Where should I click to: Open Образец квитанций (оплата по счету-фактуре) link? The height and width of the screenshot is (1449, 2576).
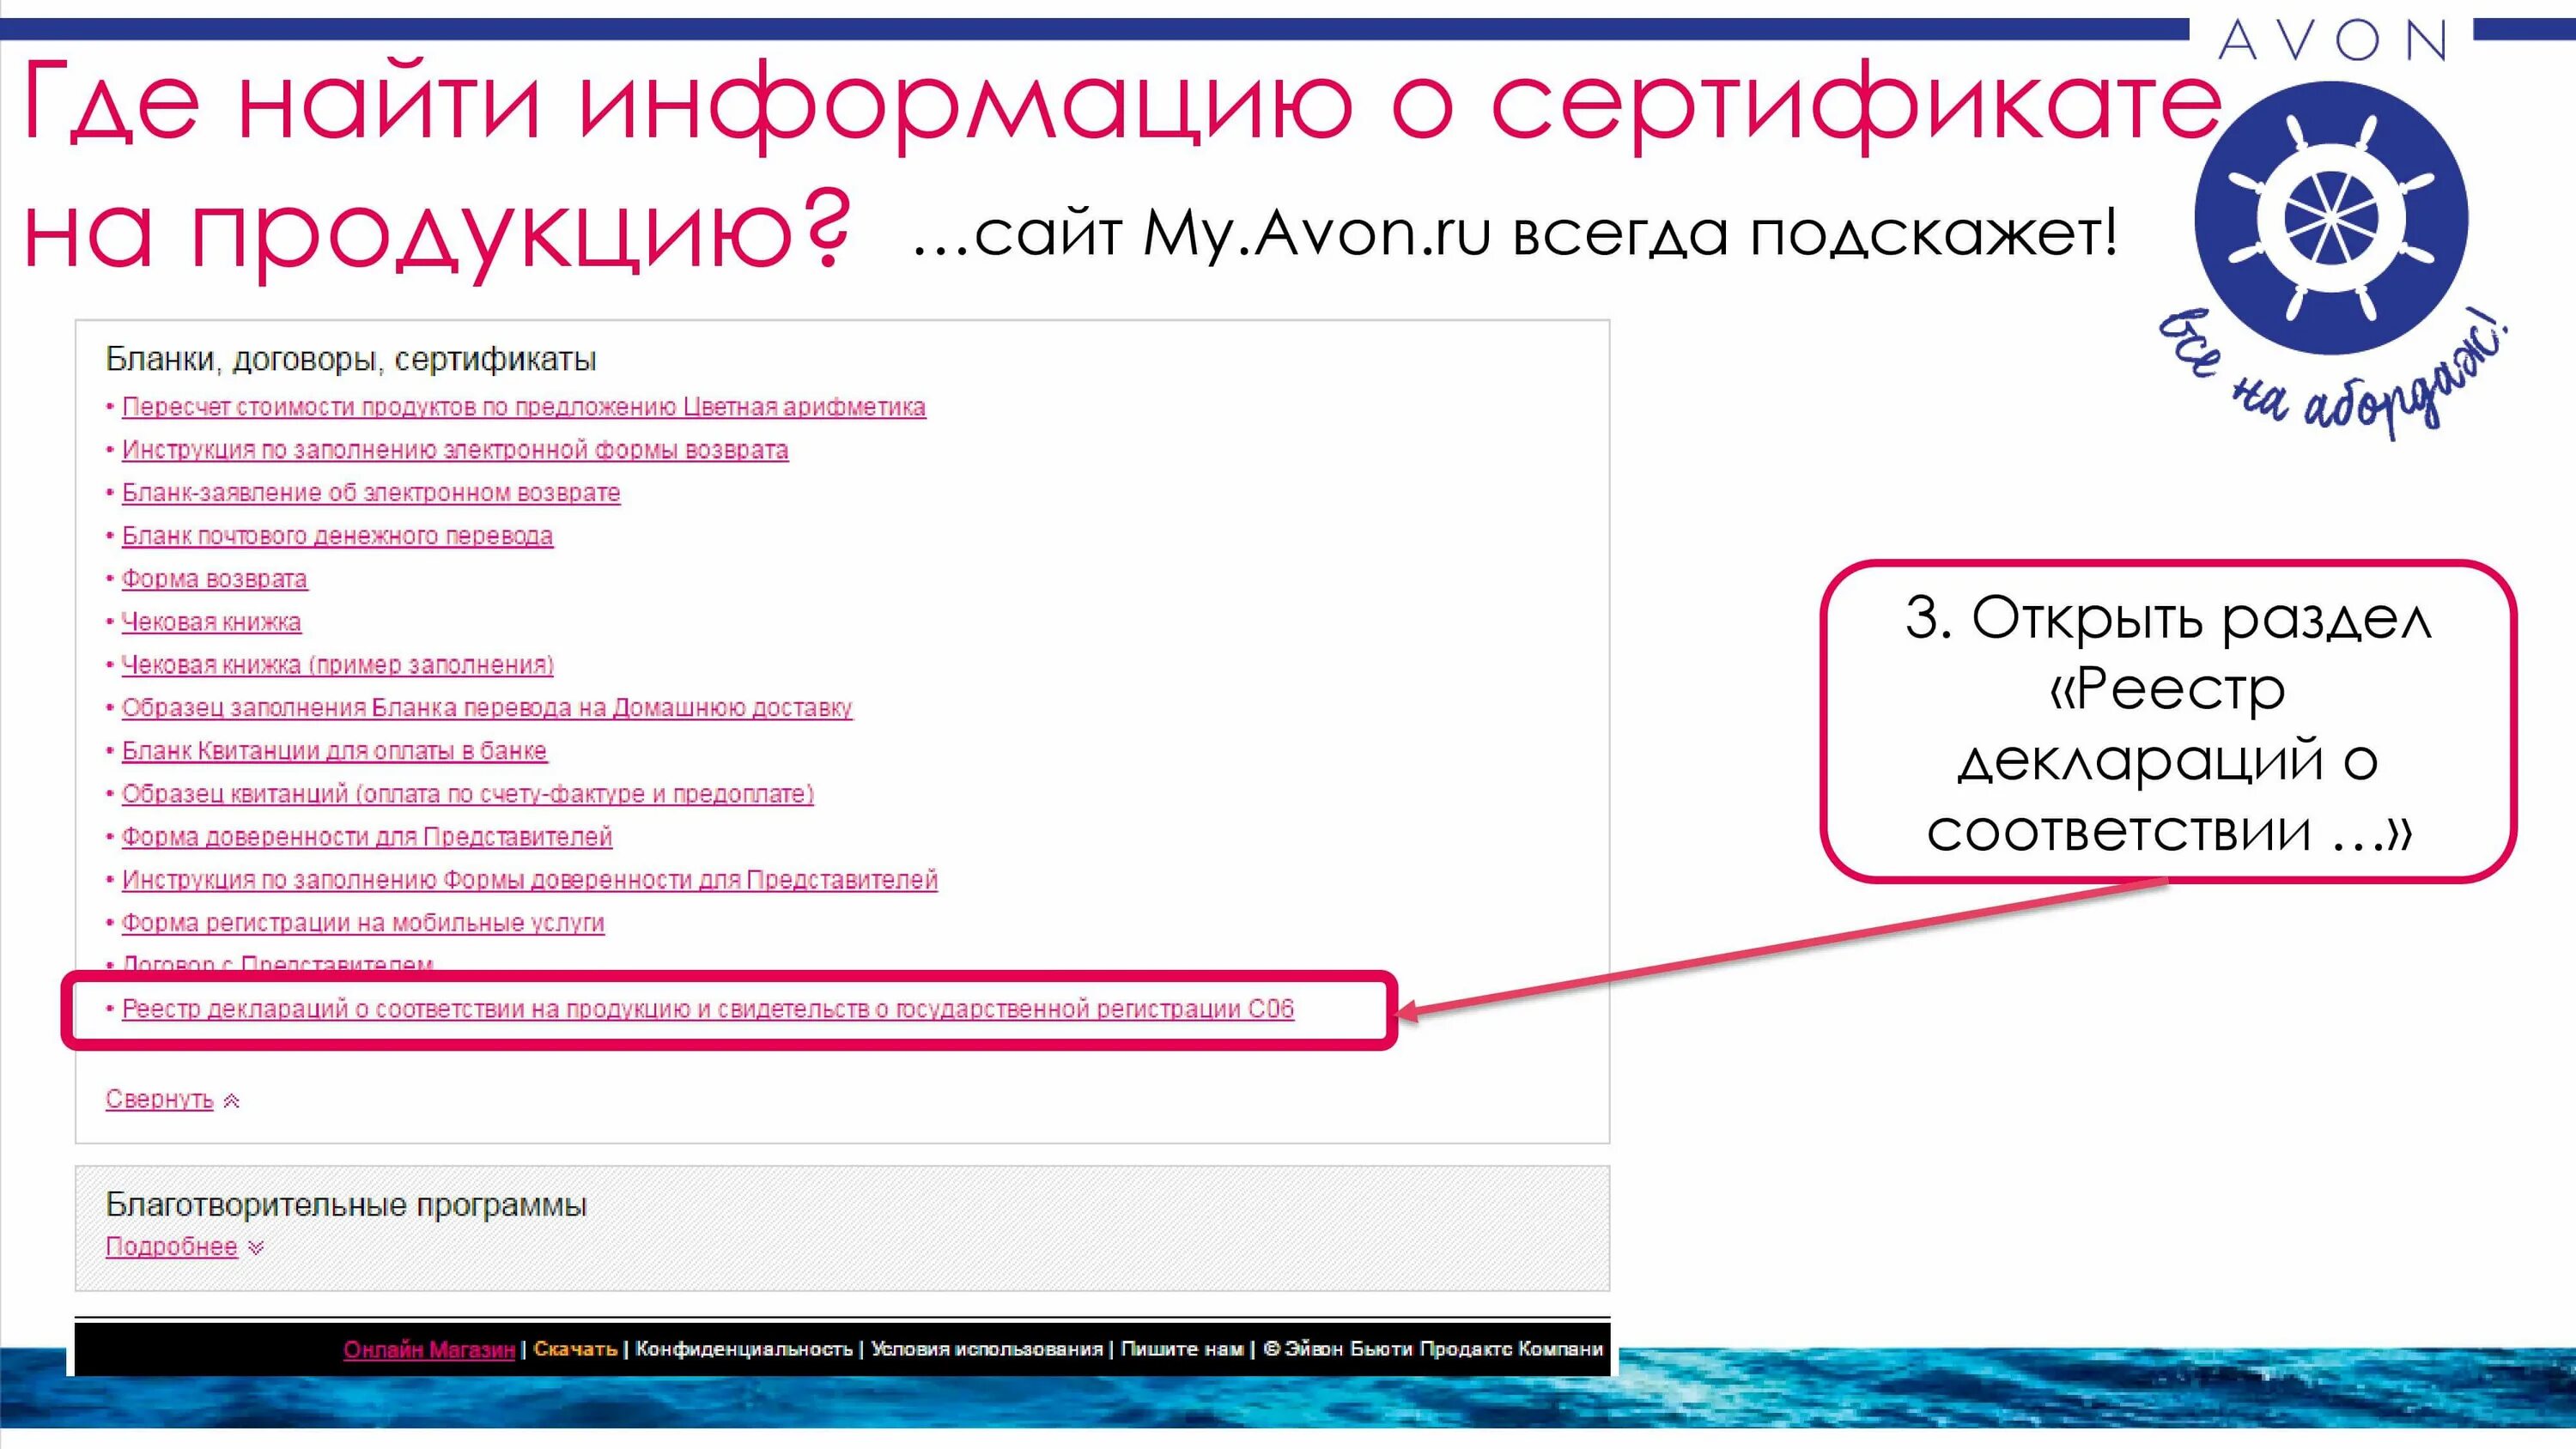coord(468,794)
